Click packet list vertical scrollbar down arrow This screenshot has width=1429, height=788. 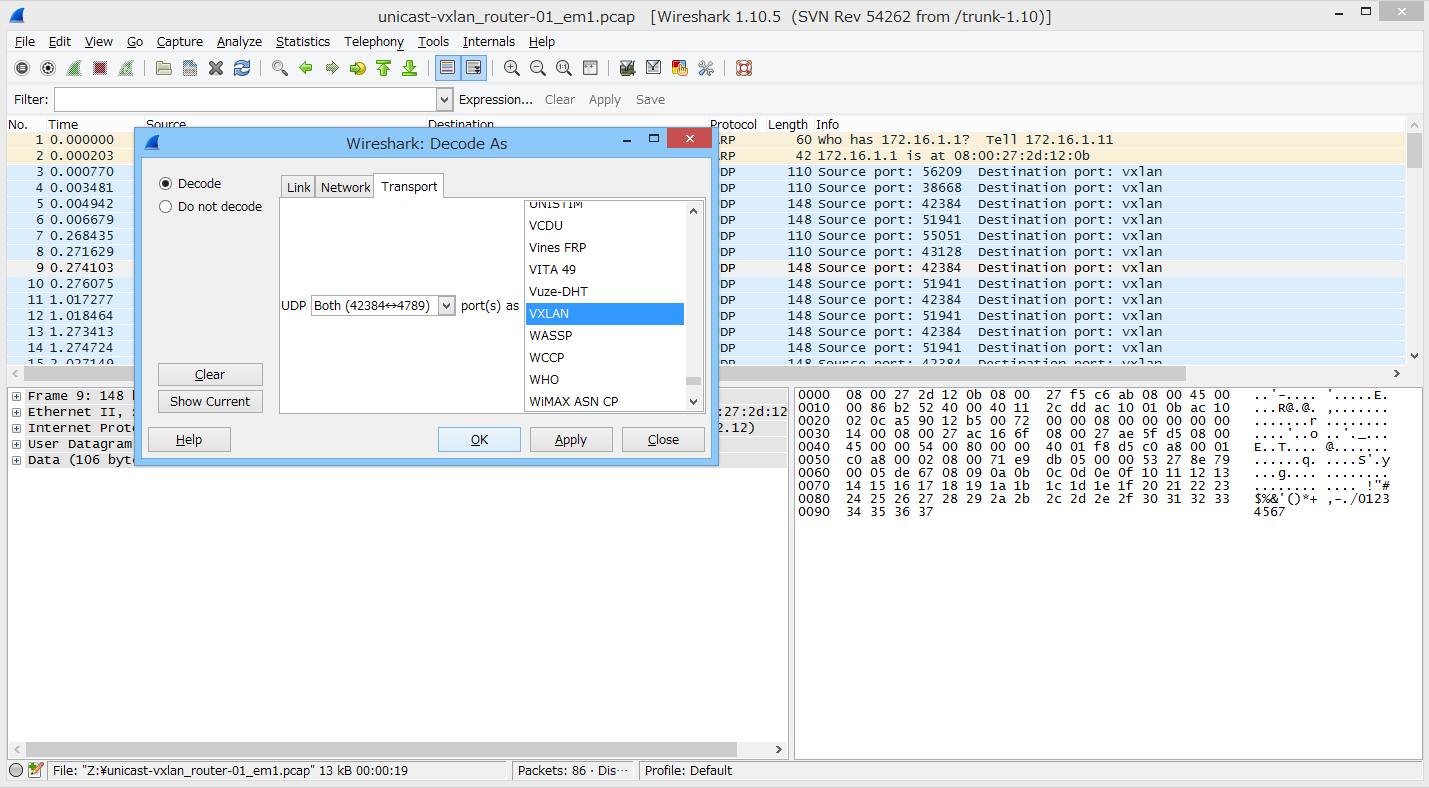pyautogui.click(x=1414, y=355)
